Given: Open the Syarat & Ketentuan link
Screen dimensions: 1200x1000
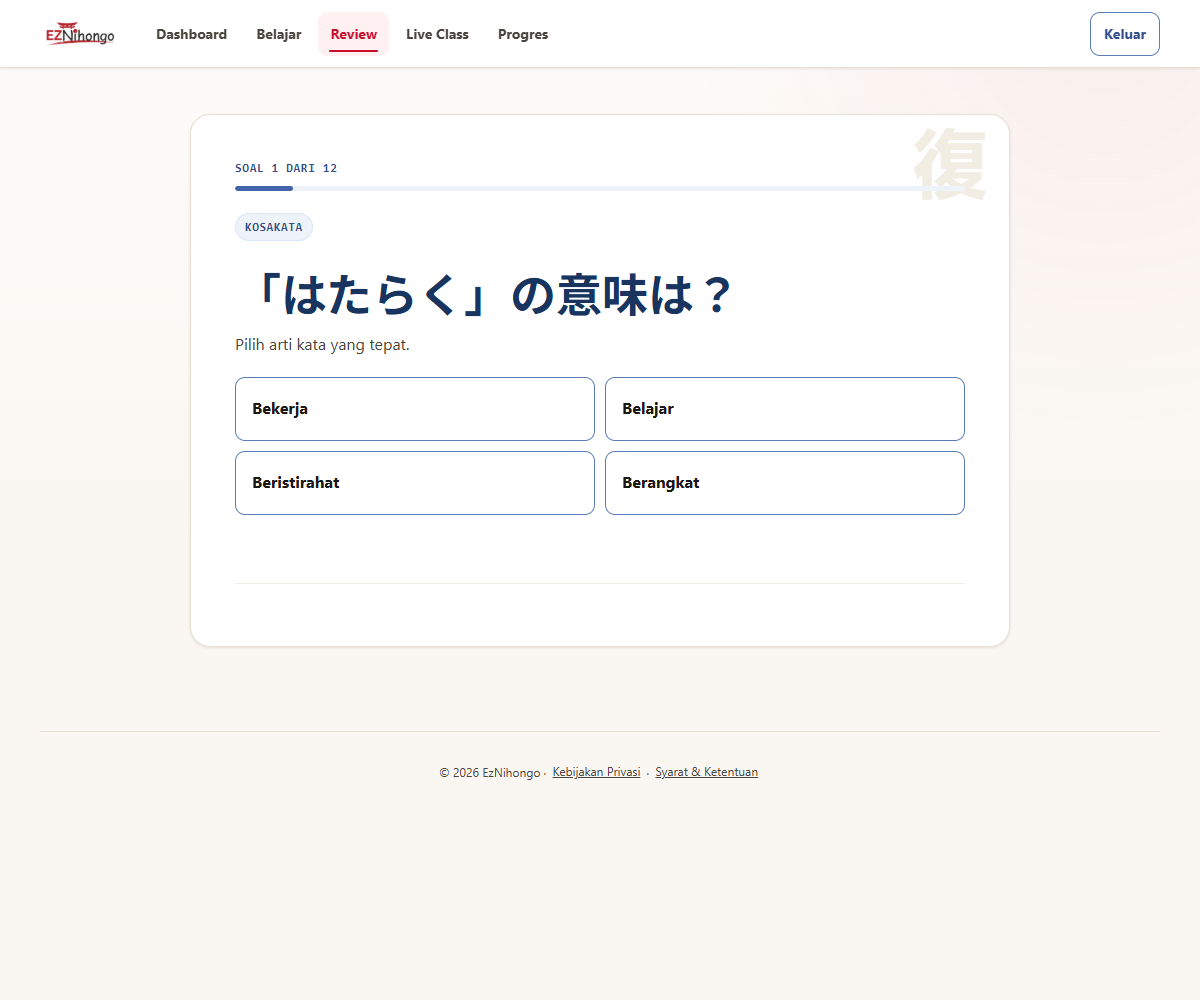Looking at the screenshot, I should (706, 772).
